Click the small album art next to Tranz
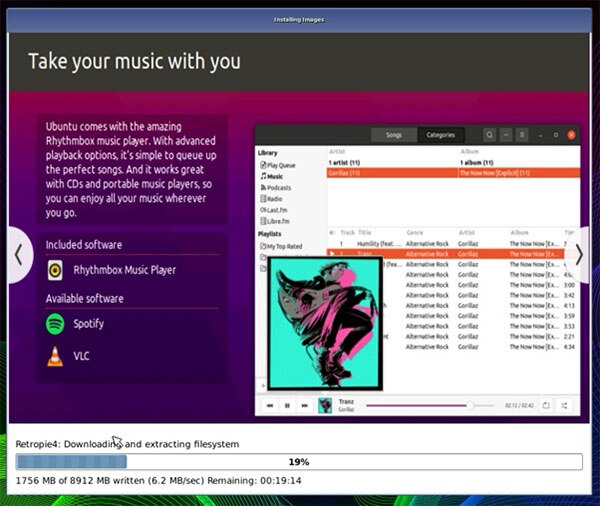 [325, 406]
